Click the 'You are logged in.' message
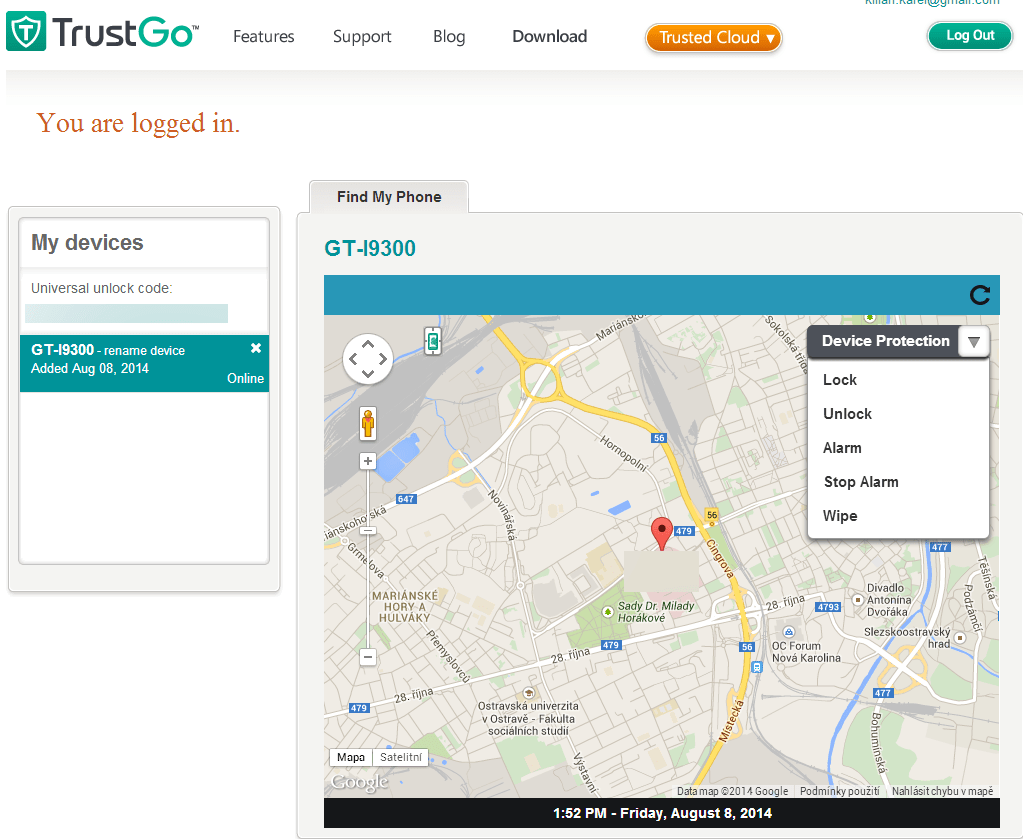This screenshot has width=1023, height=839. 138,123
